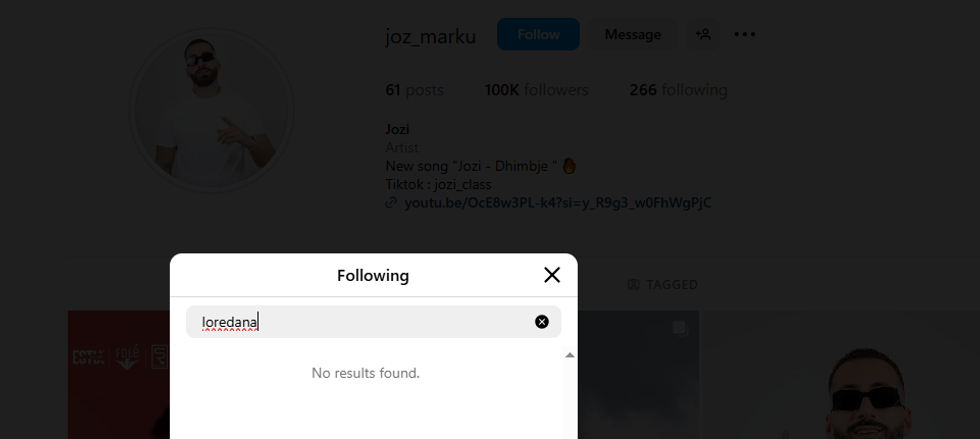The height and width of the screenshot is (439, 980).
Task: Close the Following dialog
Action: 552,275
